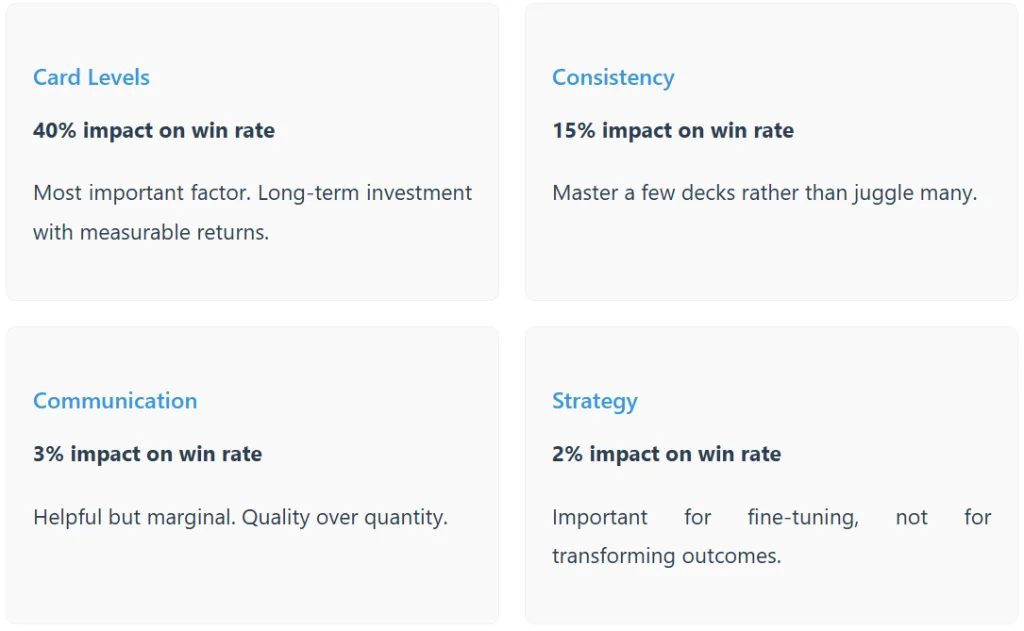Image resolution: width=1024 pixels, height=631 pixels.
Task: Select the Communication card title
Action: pyautogui.click(x=115, y=401)
